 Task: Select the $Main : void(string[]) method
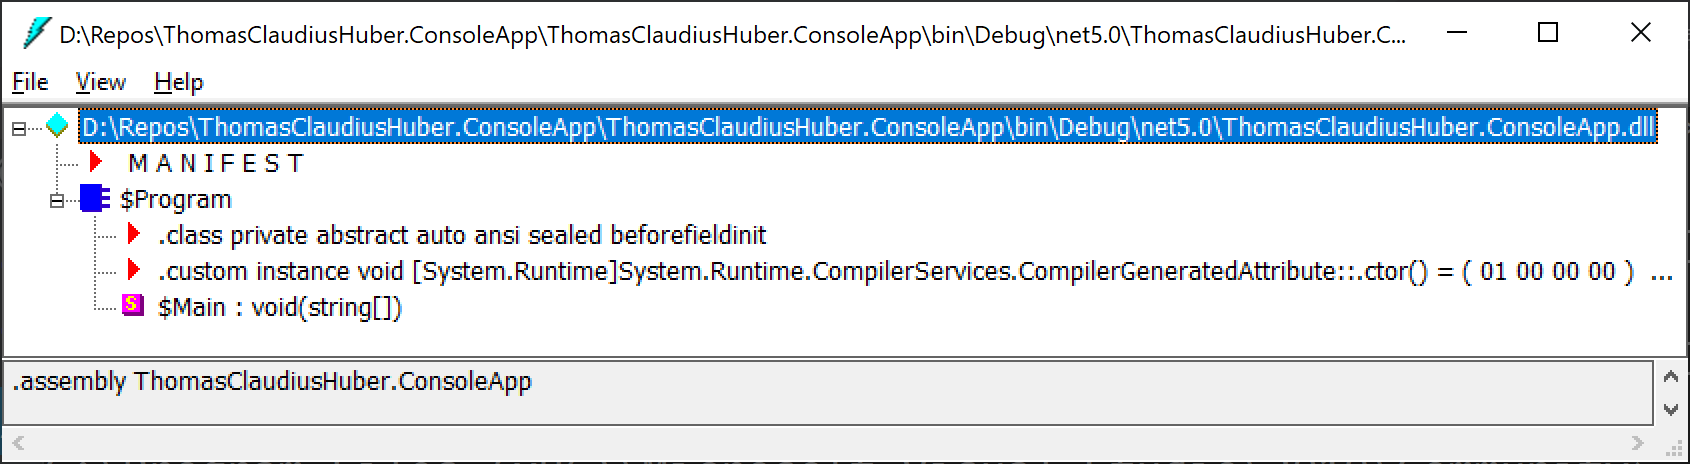pos(280,307)
